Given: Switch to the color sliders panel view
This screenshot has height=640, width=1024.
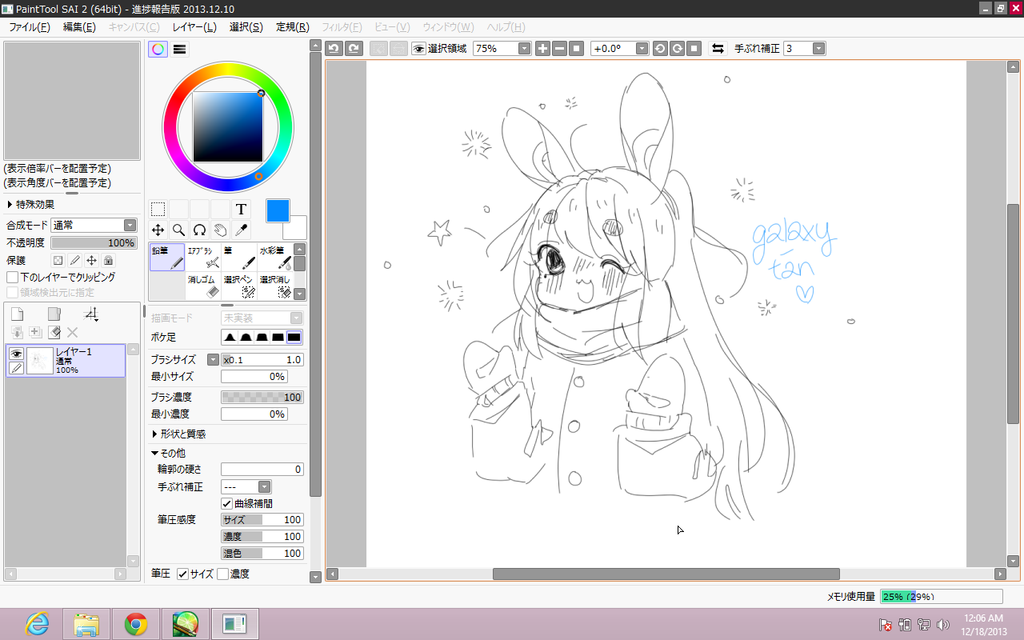Looking at the screenshot, I should (180, 49).
